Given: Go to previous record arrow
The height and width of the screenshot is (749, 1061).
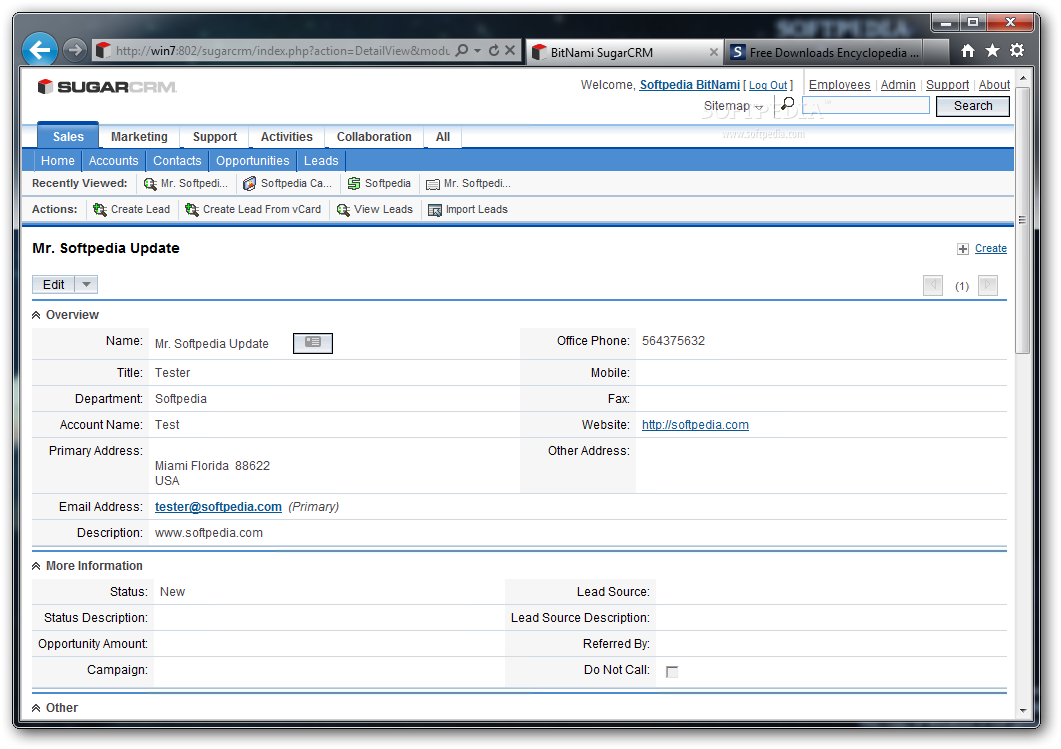Looking at the screenshot, I should coord(933,285).
